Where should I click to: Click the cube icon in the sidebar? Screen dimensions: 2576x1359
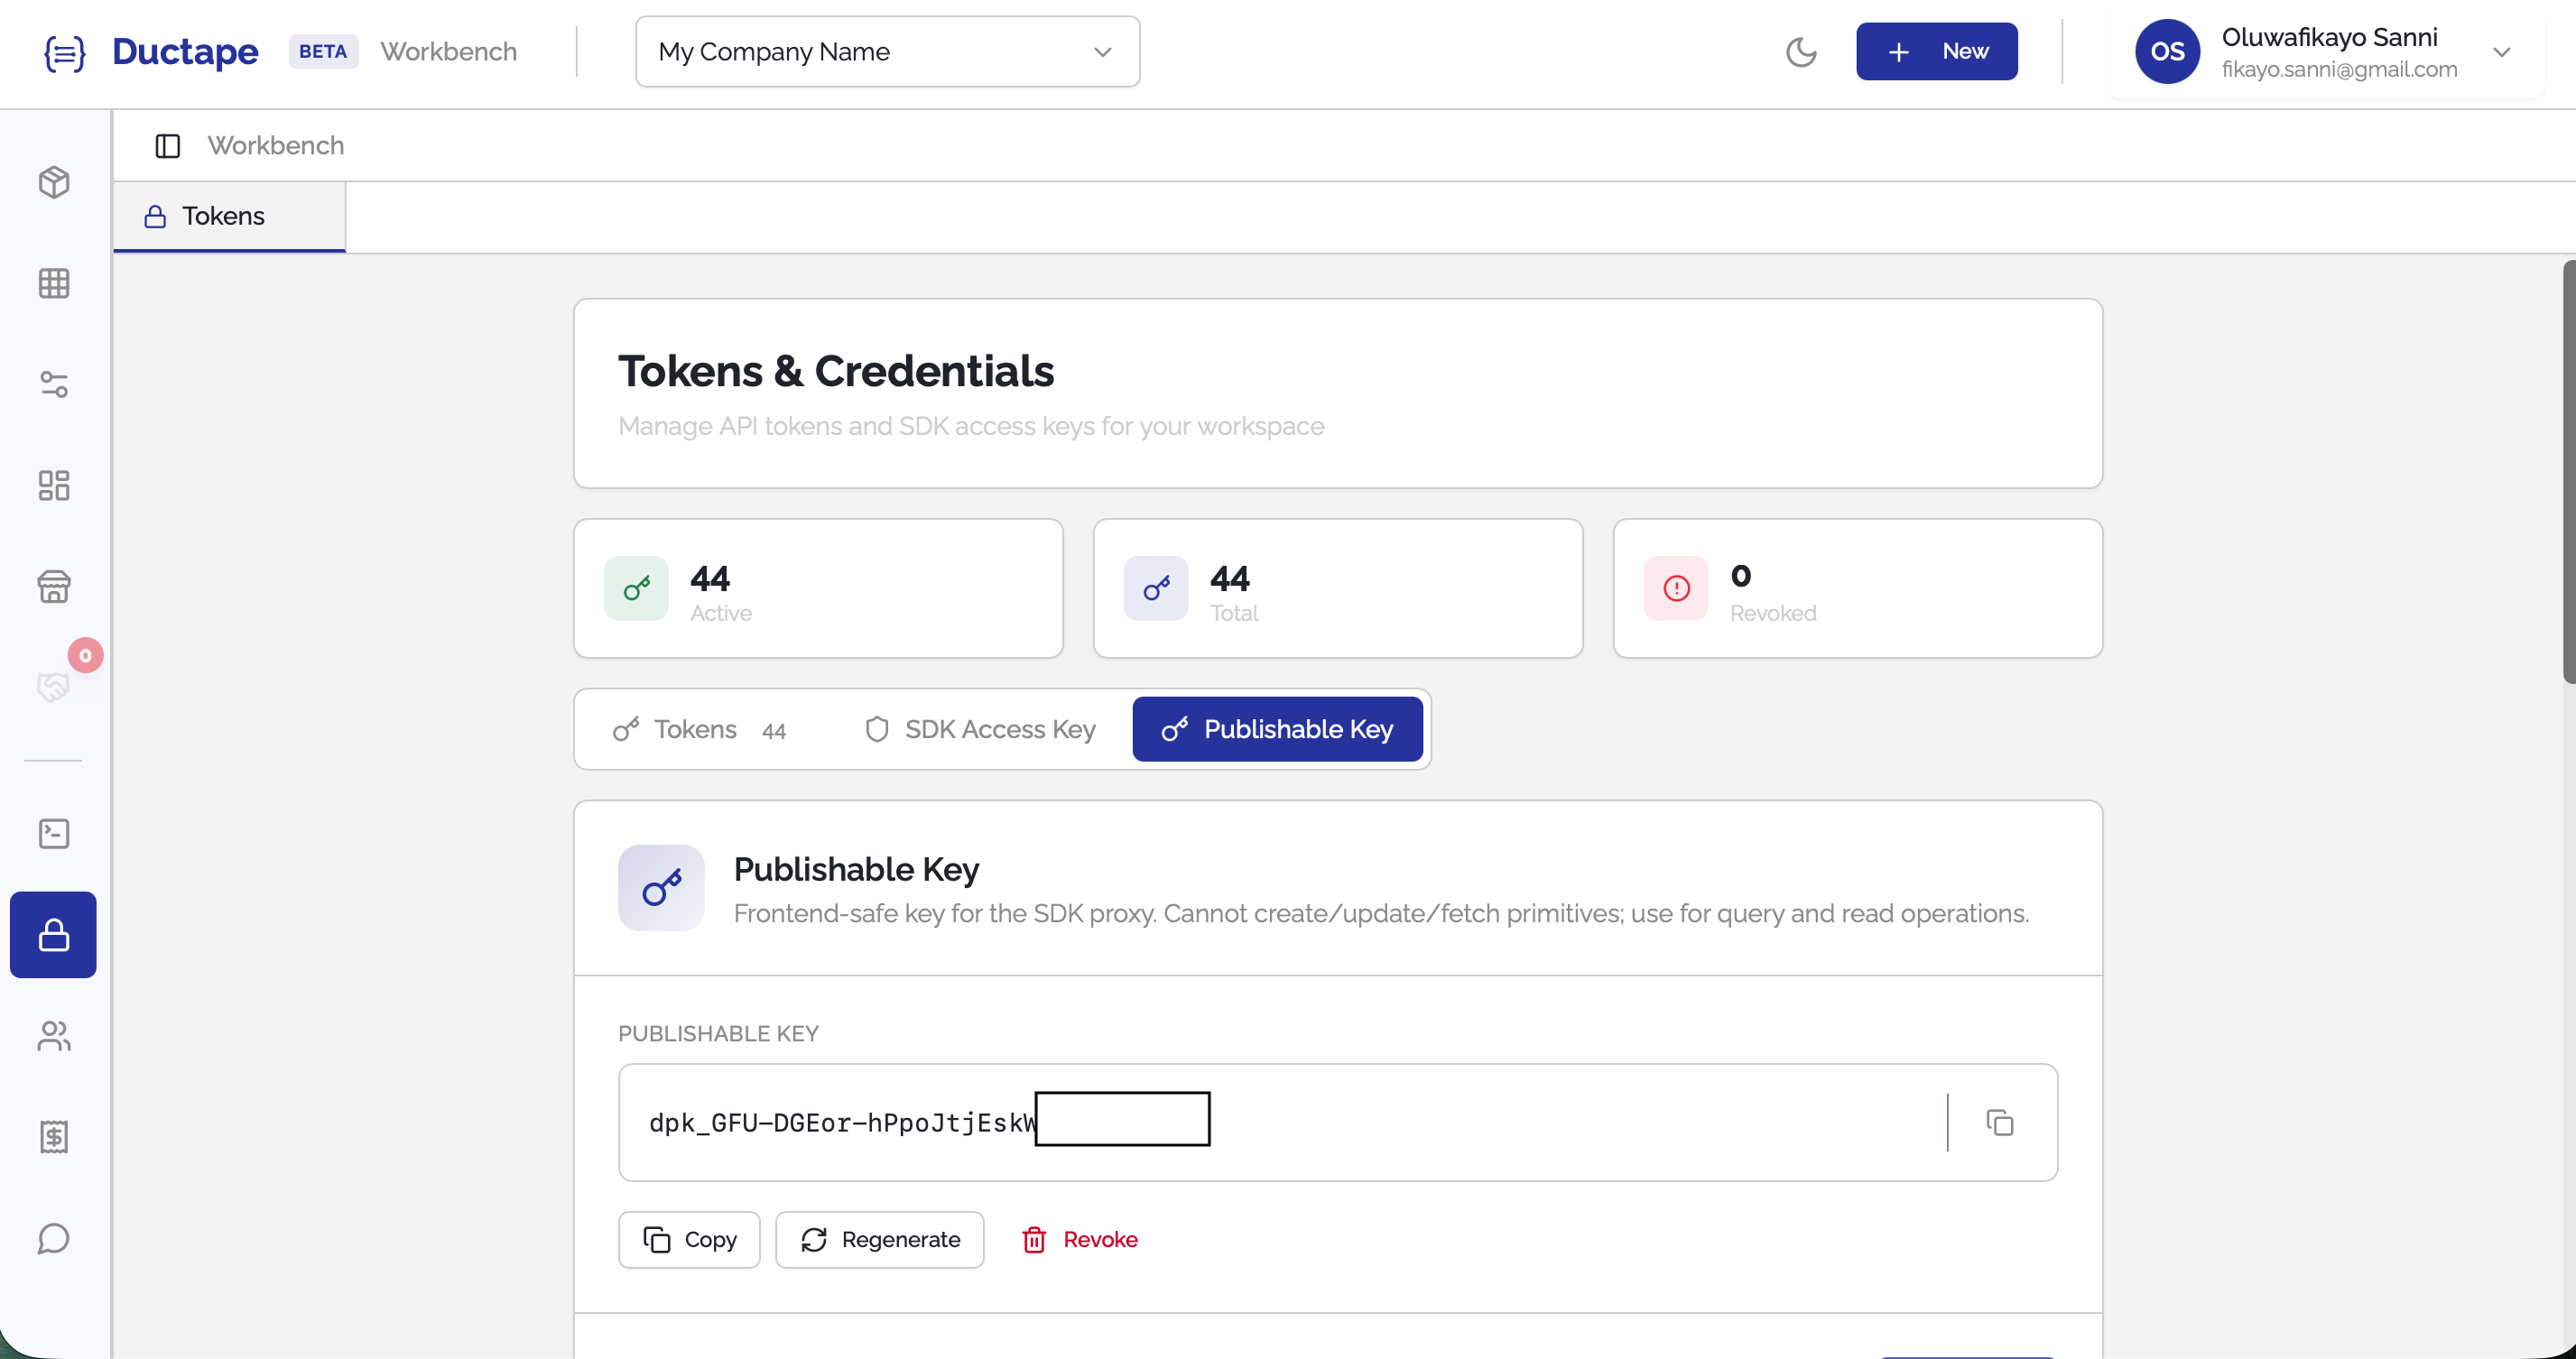[x=54, y=182]
